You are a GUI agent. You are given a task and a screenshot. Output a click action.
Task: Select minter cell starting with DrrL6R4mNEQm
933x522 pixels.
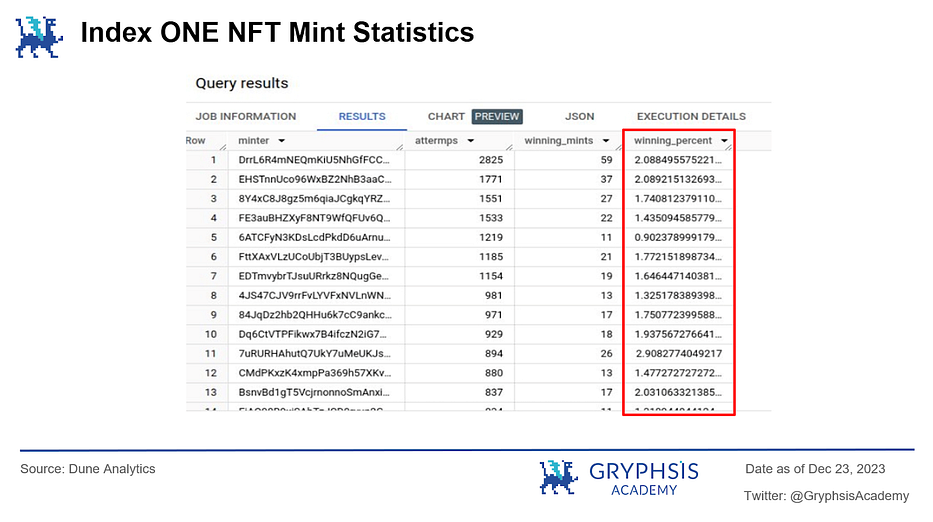(315, 160)
